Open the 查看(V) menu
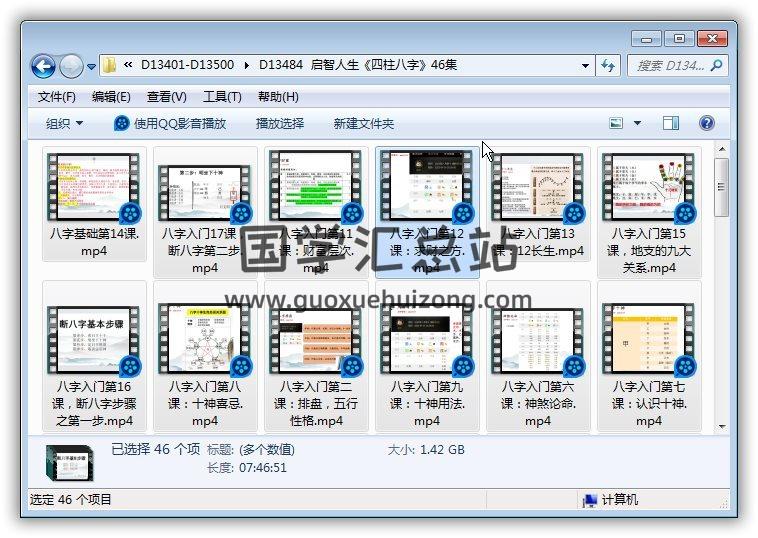 (166, 97)
